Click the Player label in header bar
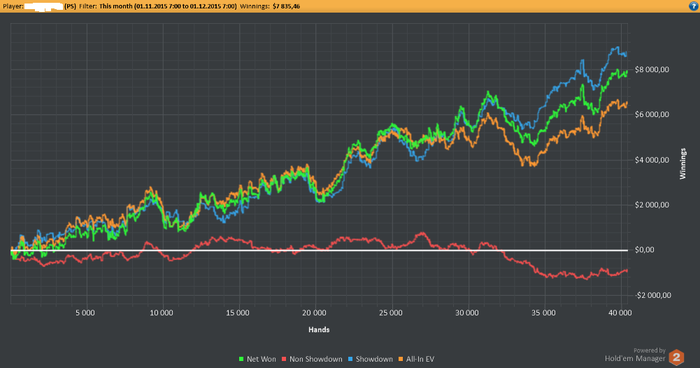This screenshot has width=700, height=368. click(13, 7)
